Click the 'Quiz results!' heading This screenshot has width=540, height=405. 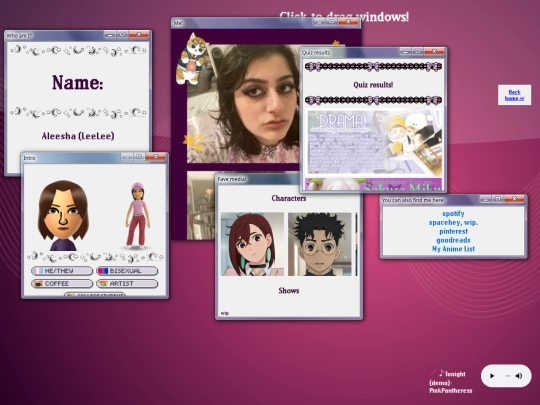click(x=373, y=85)
